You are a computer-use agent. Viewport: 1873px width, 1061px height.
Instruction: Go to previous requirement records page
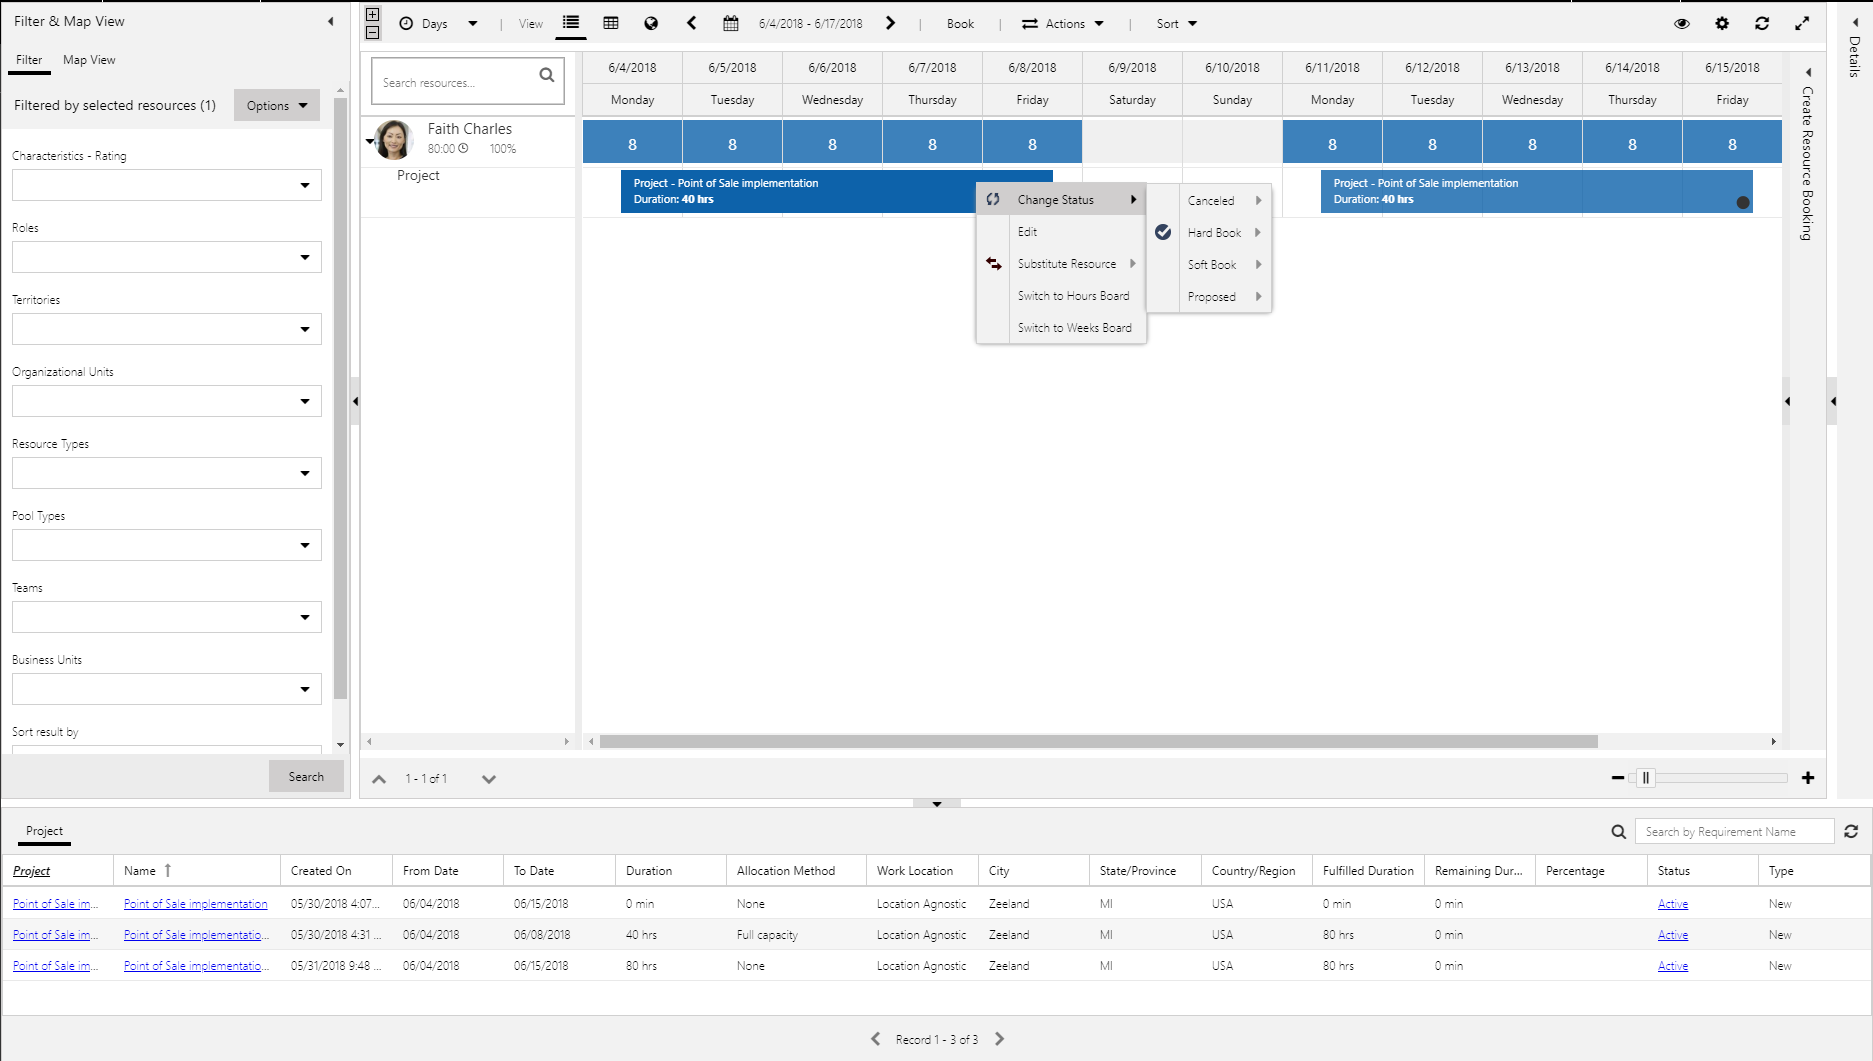876,1039
